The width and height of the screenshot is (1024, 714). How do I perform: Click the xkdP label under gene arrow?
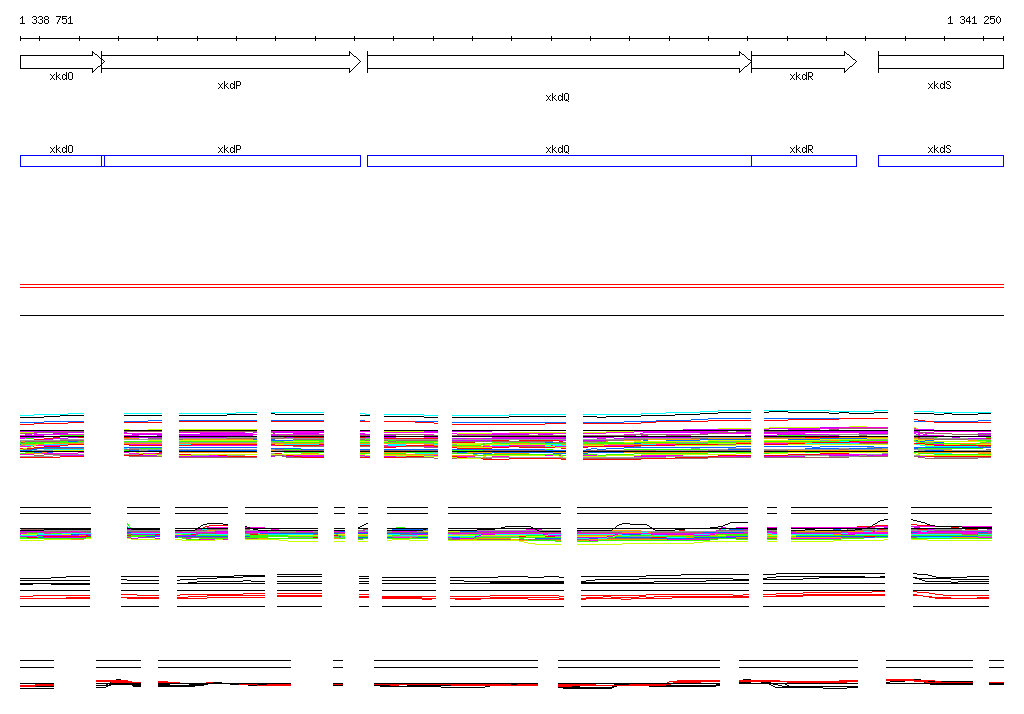tap(229, 85)
